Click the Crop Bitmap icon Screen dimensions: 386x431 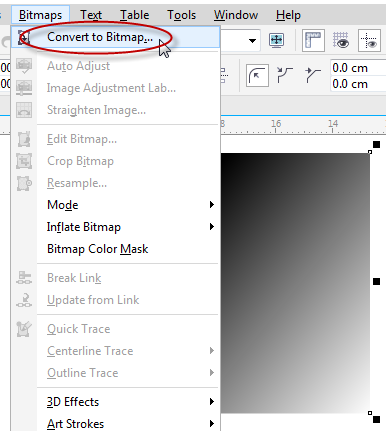24,161
